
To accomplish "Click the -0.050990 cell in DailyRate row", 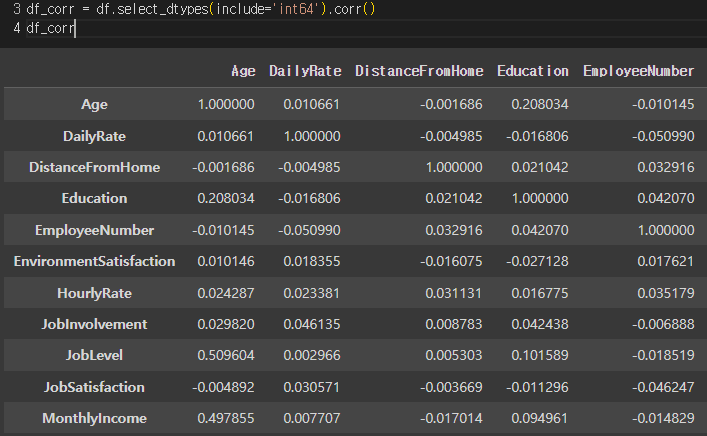I will pyautogui.click(x=663, y=136).
